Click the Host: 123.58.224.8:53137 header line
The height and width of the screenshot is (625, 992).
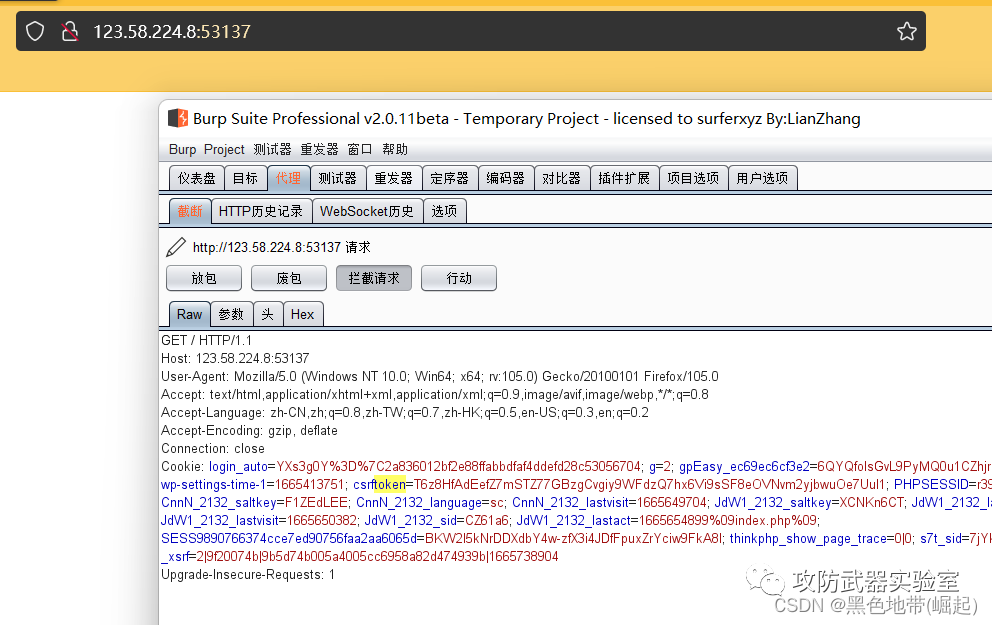coord(235,358)
